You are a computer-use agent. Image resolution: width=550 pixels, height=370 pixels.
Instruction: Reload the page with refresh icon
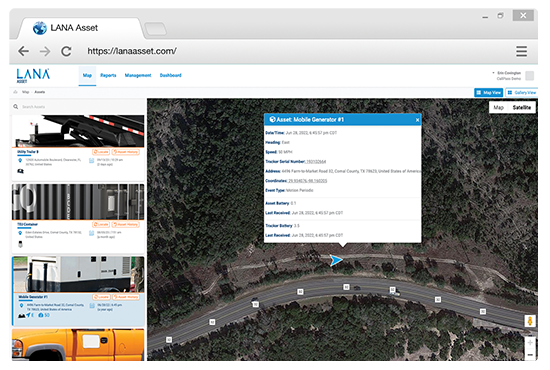(x=66, y=51)
